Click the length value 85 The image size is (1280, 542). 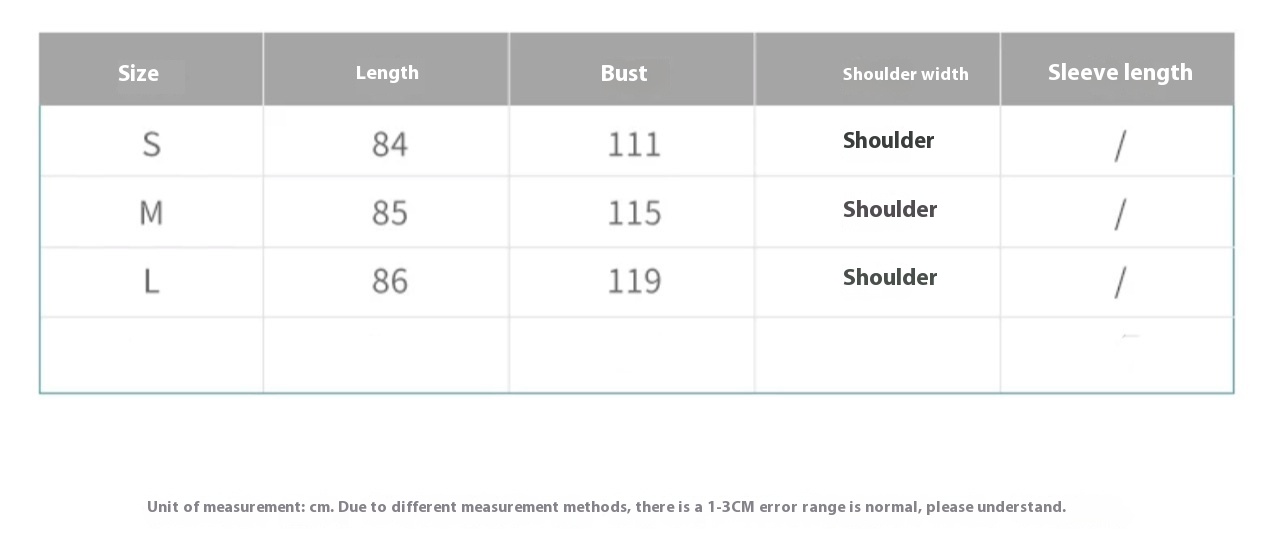click(390, 213)
